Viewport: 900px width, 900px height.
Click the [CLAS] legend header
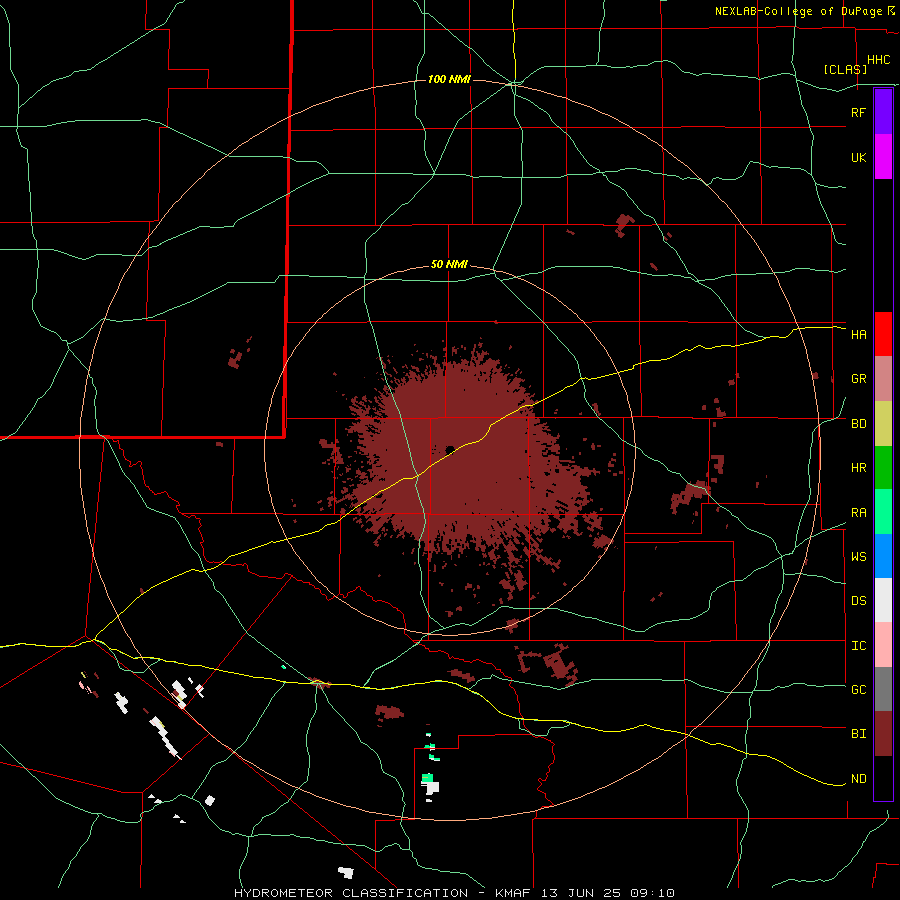click(845, 69)
